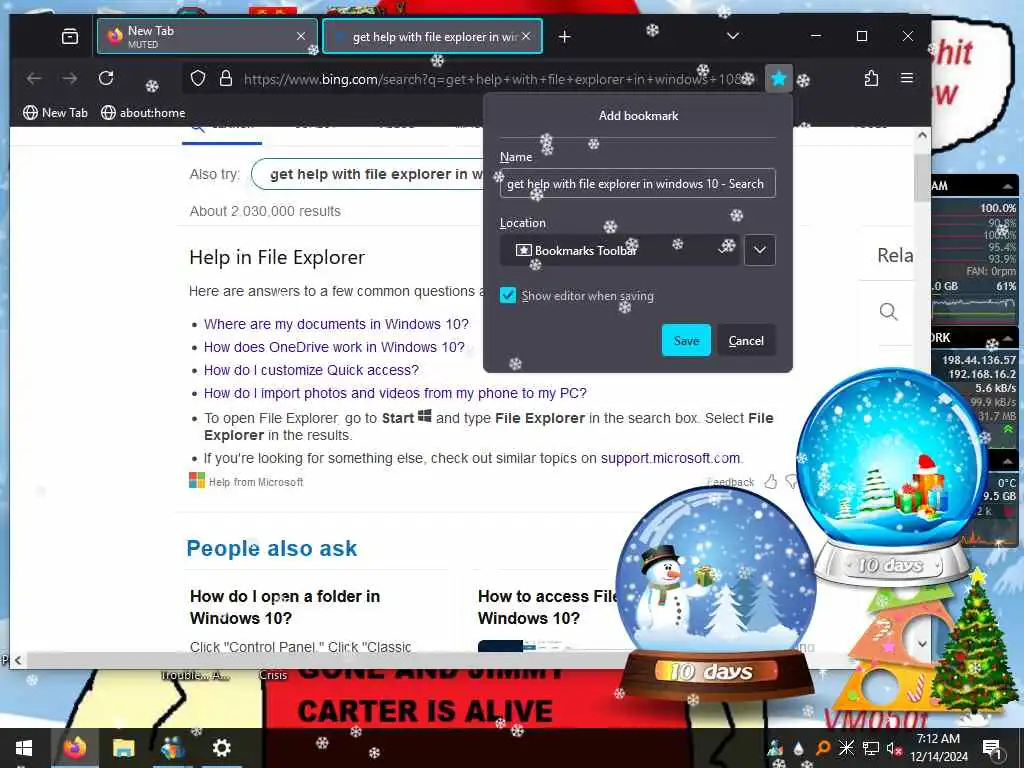The height and width of the screenshot is (768, 1024).
Task: Edit the bookmark Name field
Action: (x=637, y=184)
